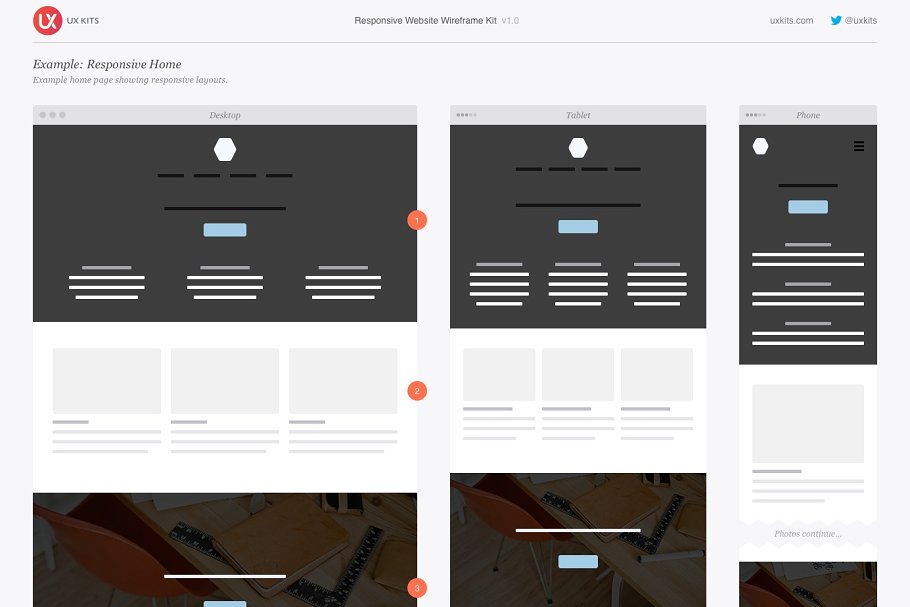This screenshot has height=607, width=910.
Task: Click orange annotation marker number 2
Action: [x=417, y=390]
